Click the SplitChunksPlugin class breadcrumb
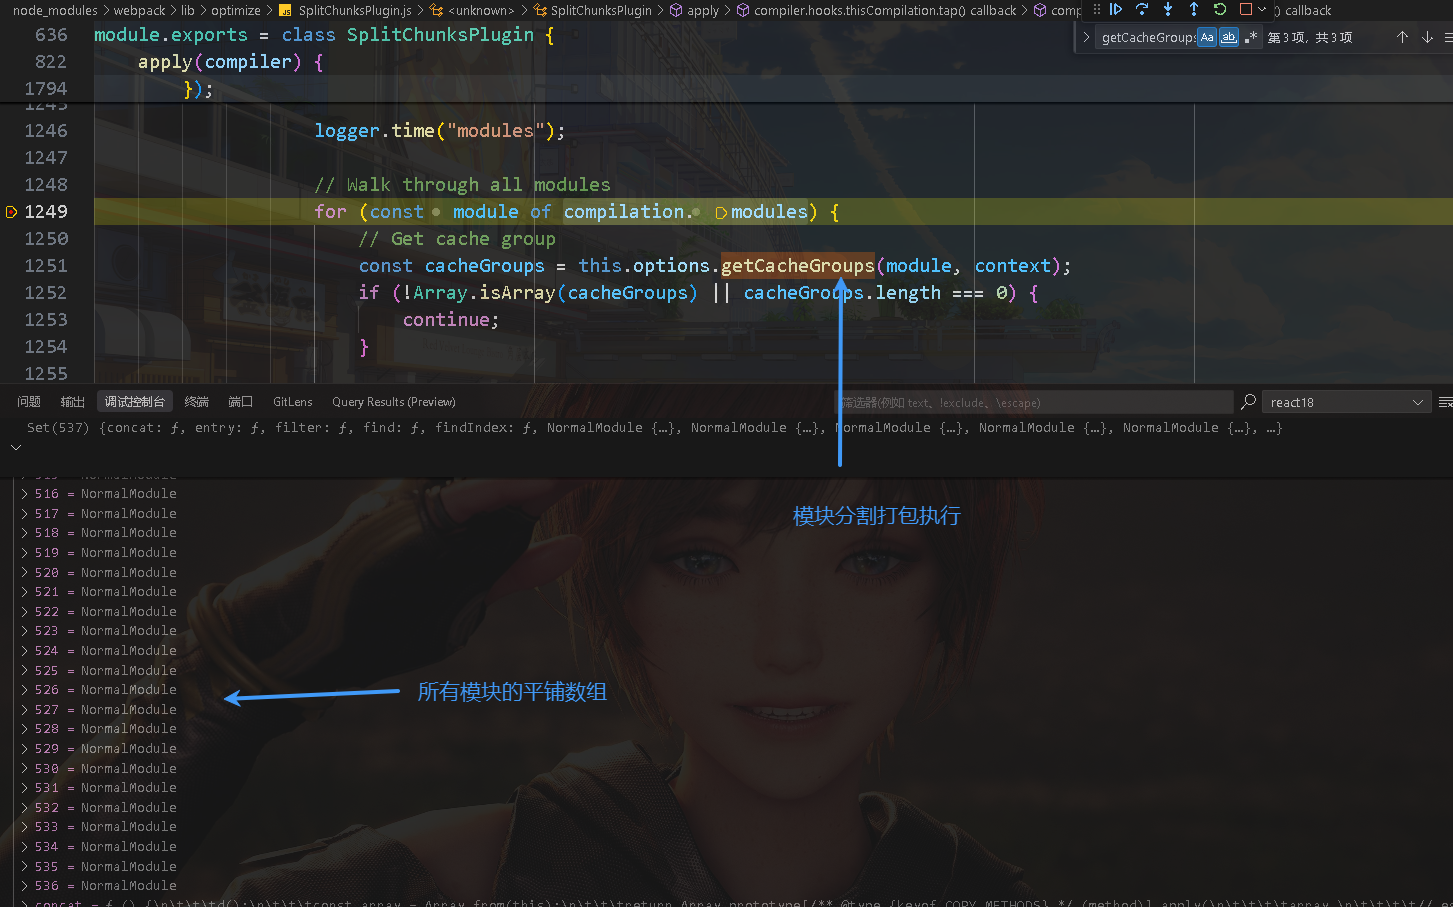The image size is (1453, 907). 600,10
